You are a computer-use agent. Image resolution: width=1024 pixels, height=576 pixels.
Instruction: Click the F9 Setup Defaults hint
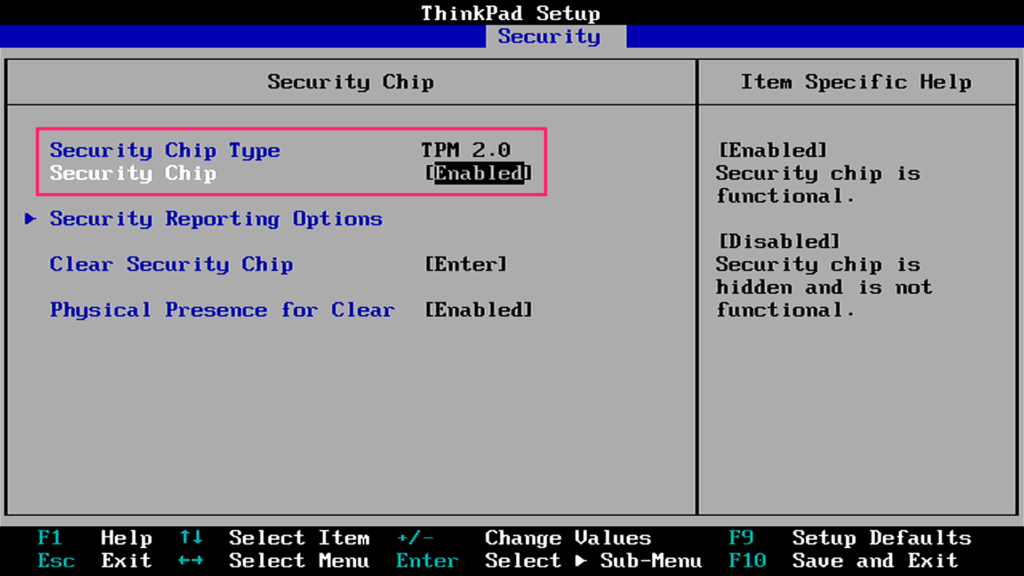point(850,538)
